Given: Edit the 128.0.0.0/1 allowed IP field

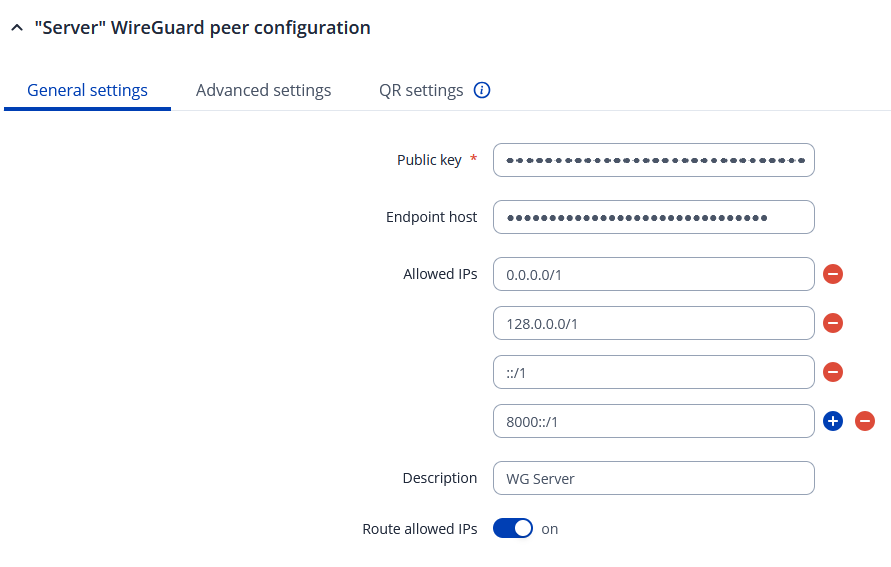Looking at the screenshot, I should point(654,323).
